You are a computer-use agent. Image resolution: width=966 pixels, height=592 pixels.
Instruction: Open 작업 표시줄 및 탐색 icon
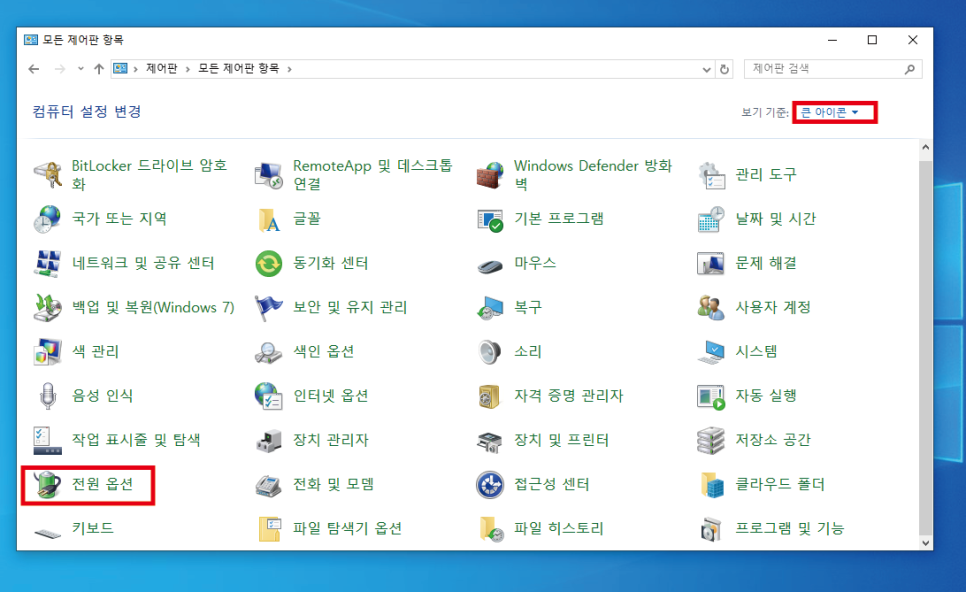[x=47, y=440]
